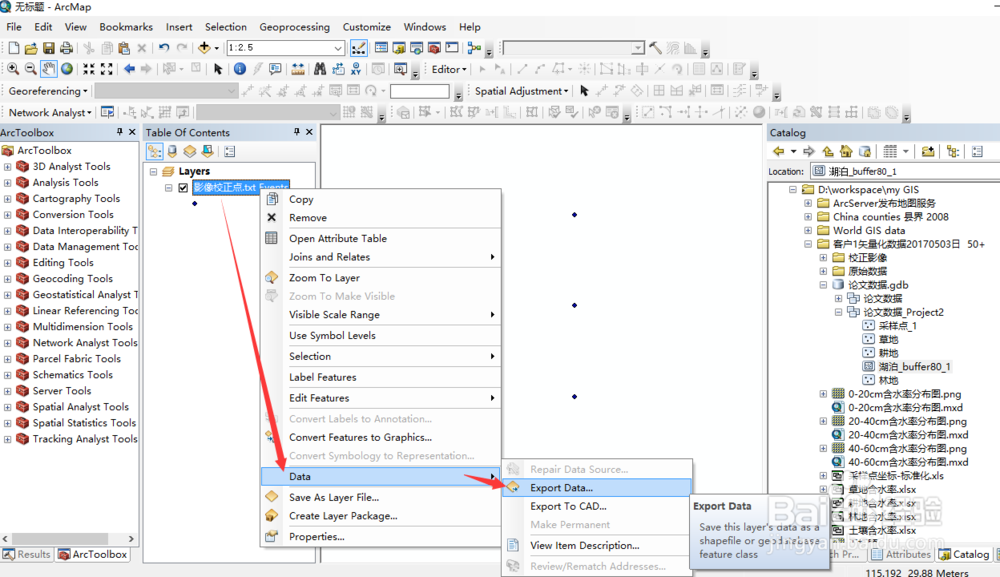Viewport: 1000px width, 577px height.
Task: Click the Print icon in Standard toolbar
Action: [x=66, y=48]
